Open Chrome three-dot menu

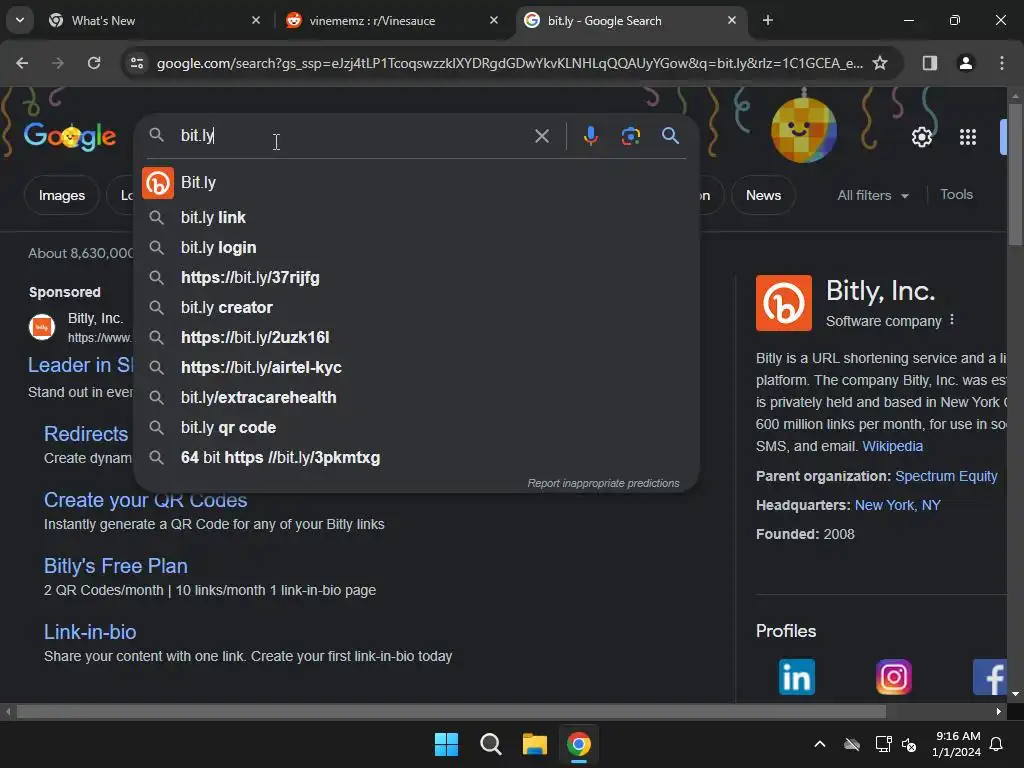coord(1001,63)
